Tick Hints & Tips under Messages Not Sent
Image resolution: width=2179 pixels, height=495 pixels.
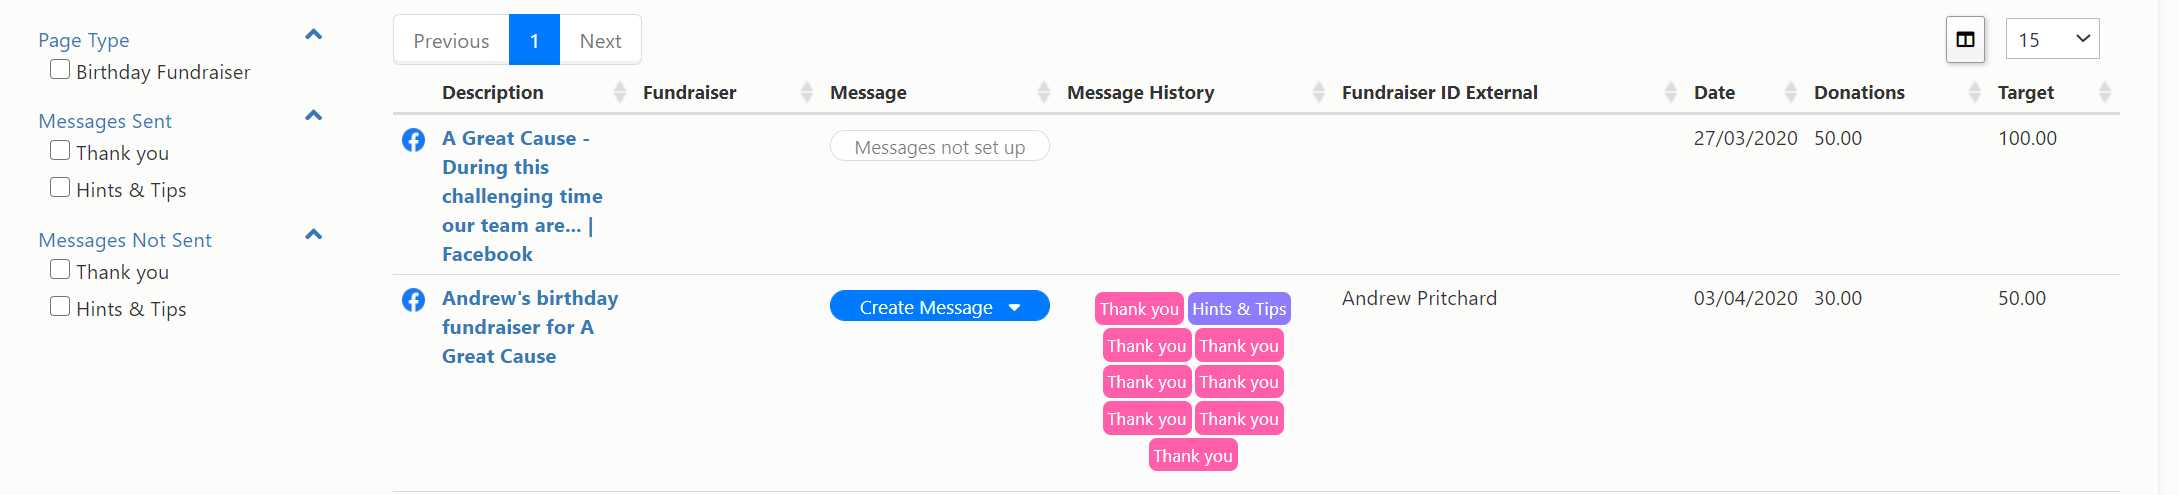(60, 307)
